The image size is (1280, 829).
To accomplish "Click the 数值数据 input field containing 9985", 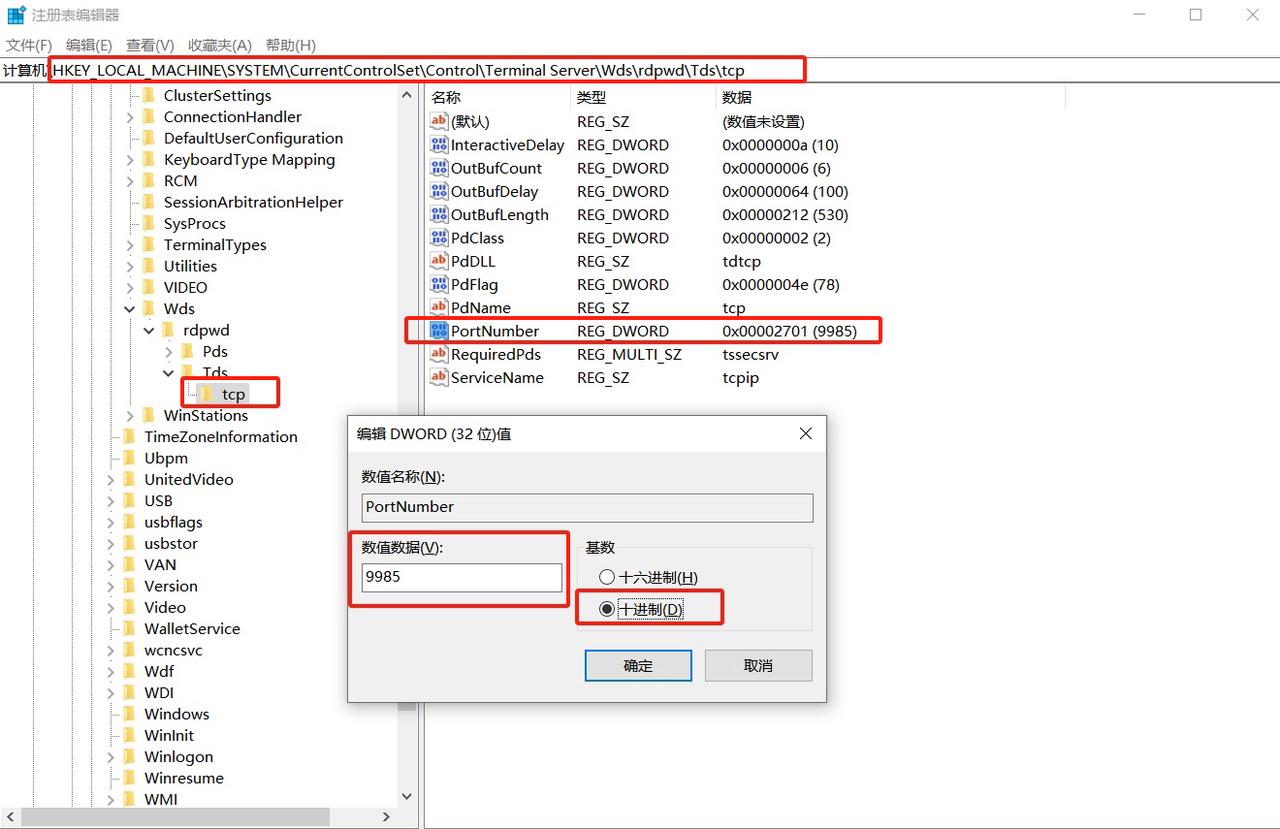I will (x=461, y=577).
